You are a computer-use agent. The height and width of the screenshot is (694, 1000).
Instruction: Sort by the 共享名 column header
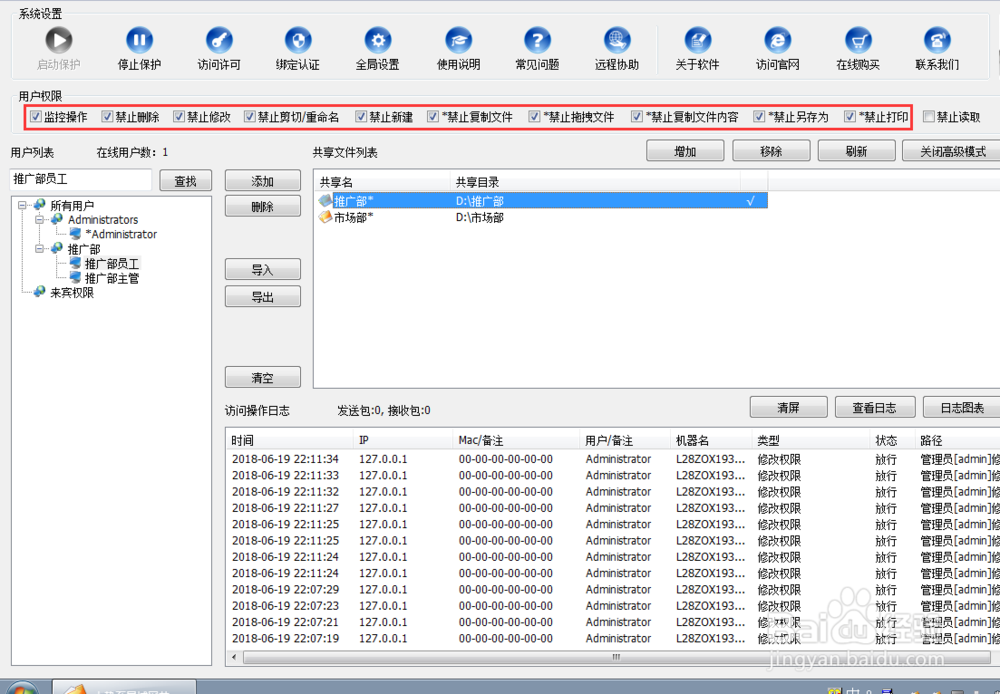tap(383, 182)
